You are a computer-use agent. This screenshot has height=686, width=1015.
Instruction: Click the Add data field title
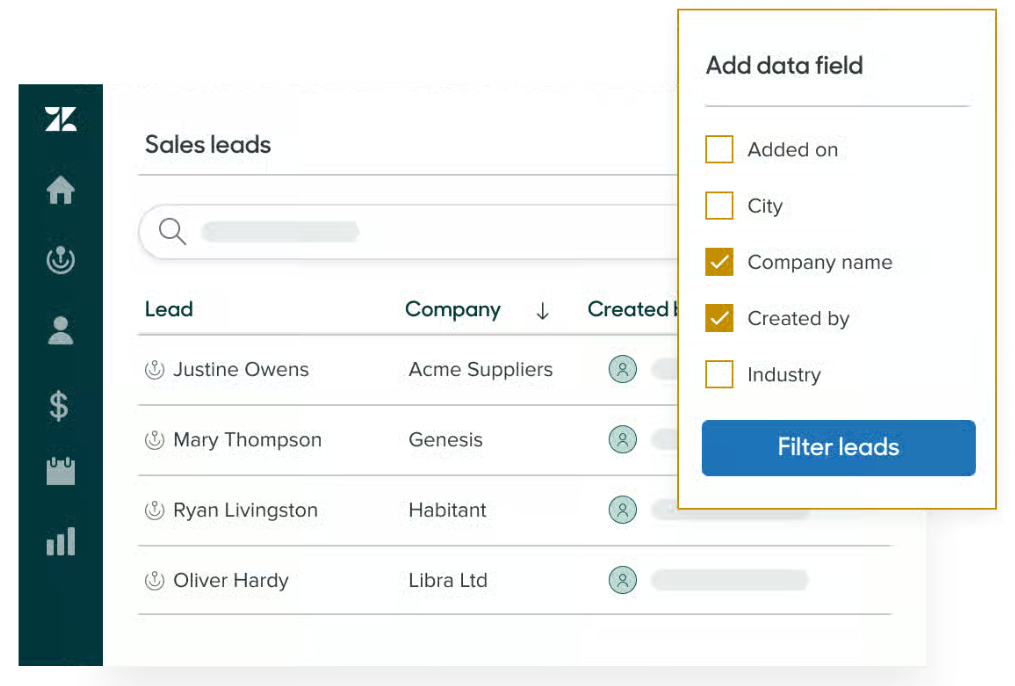[x=784, y=65]
